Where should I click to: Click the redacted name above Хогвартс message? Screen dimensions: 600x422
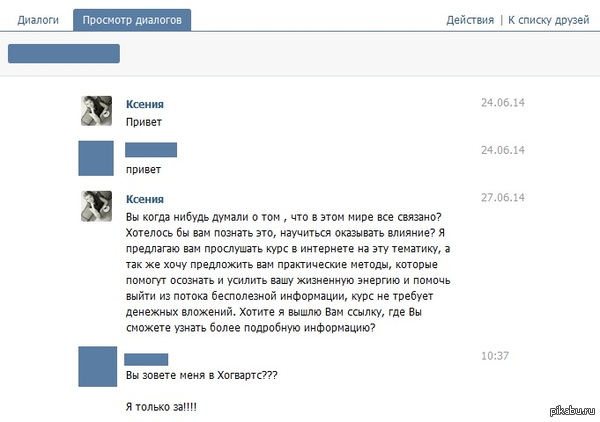(146, 359)
